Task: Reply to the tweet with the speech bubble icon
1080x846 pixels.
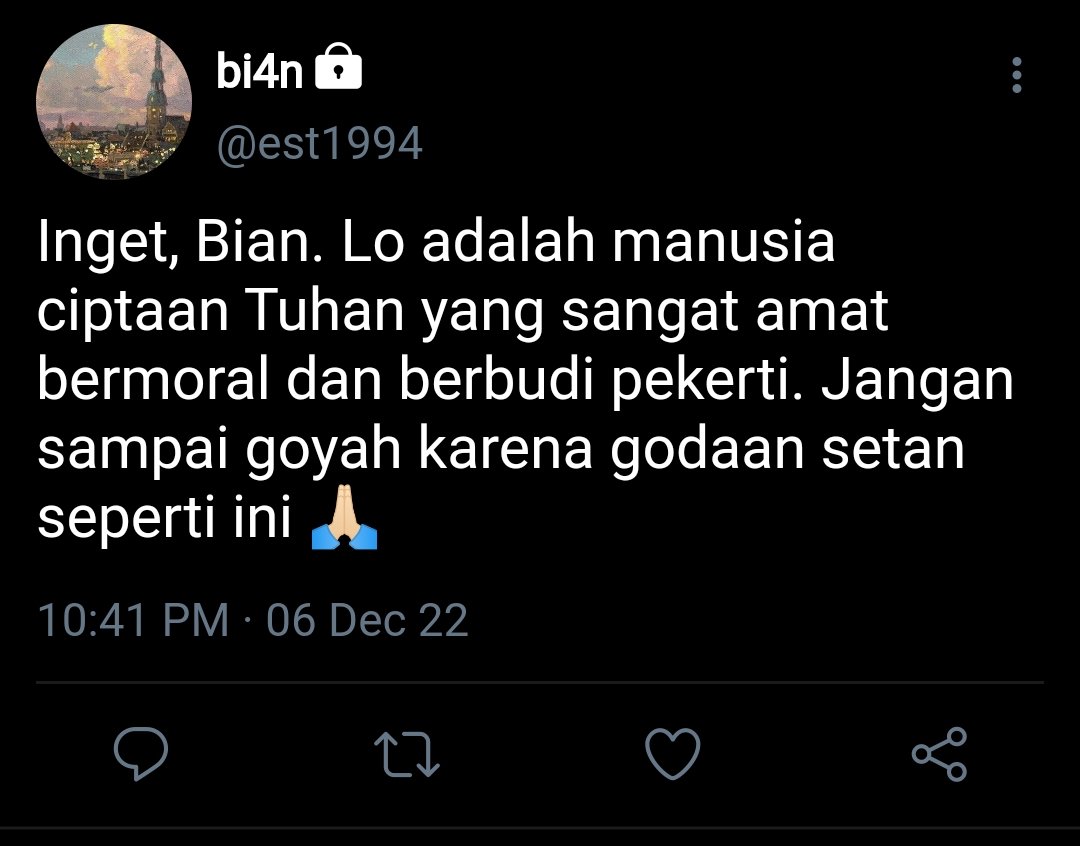Action: point(141,753)
